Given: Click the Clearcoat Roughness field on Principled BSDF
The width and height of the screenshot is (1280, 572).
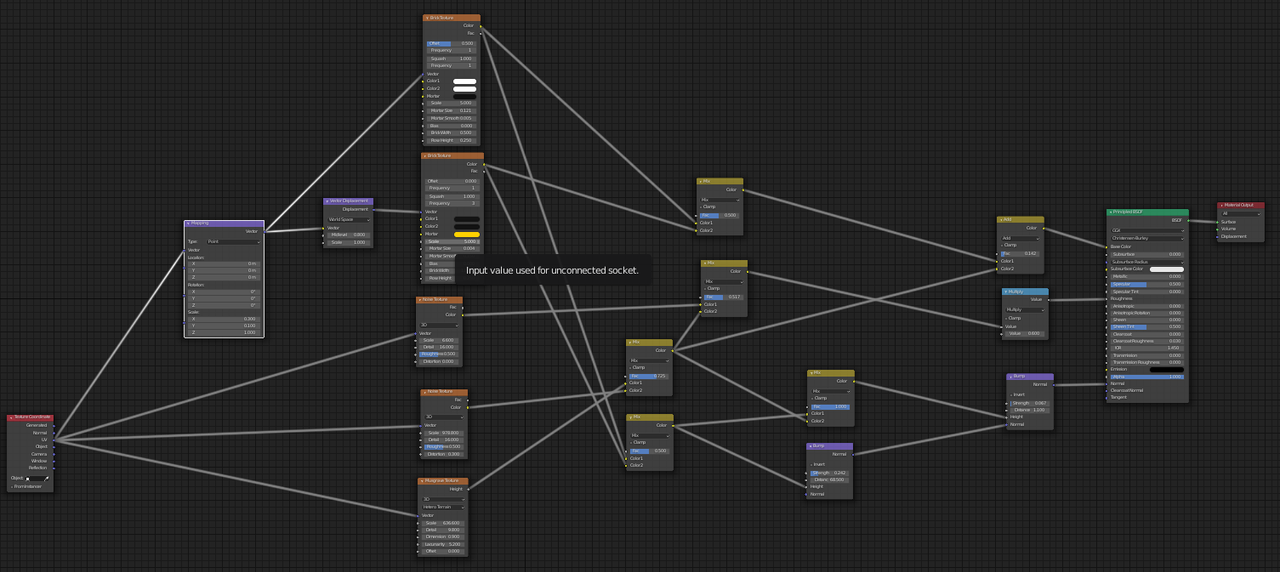Looking at the screenshot, I should (x=1147, y=341).
